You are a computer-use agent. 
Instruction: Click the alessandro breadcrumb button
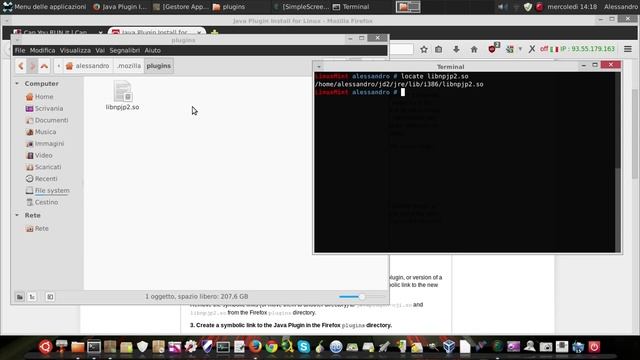pos(88,66)
